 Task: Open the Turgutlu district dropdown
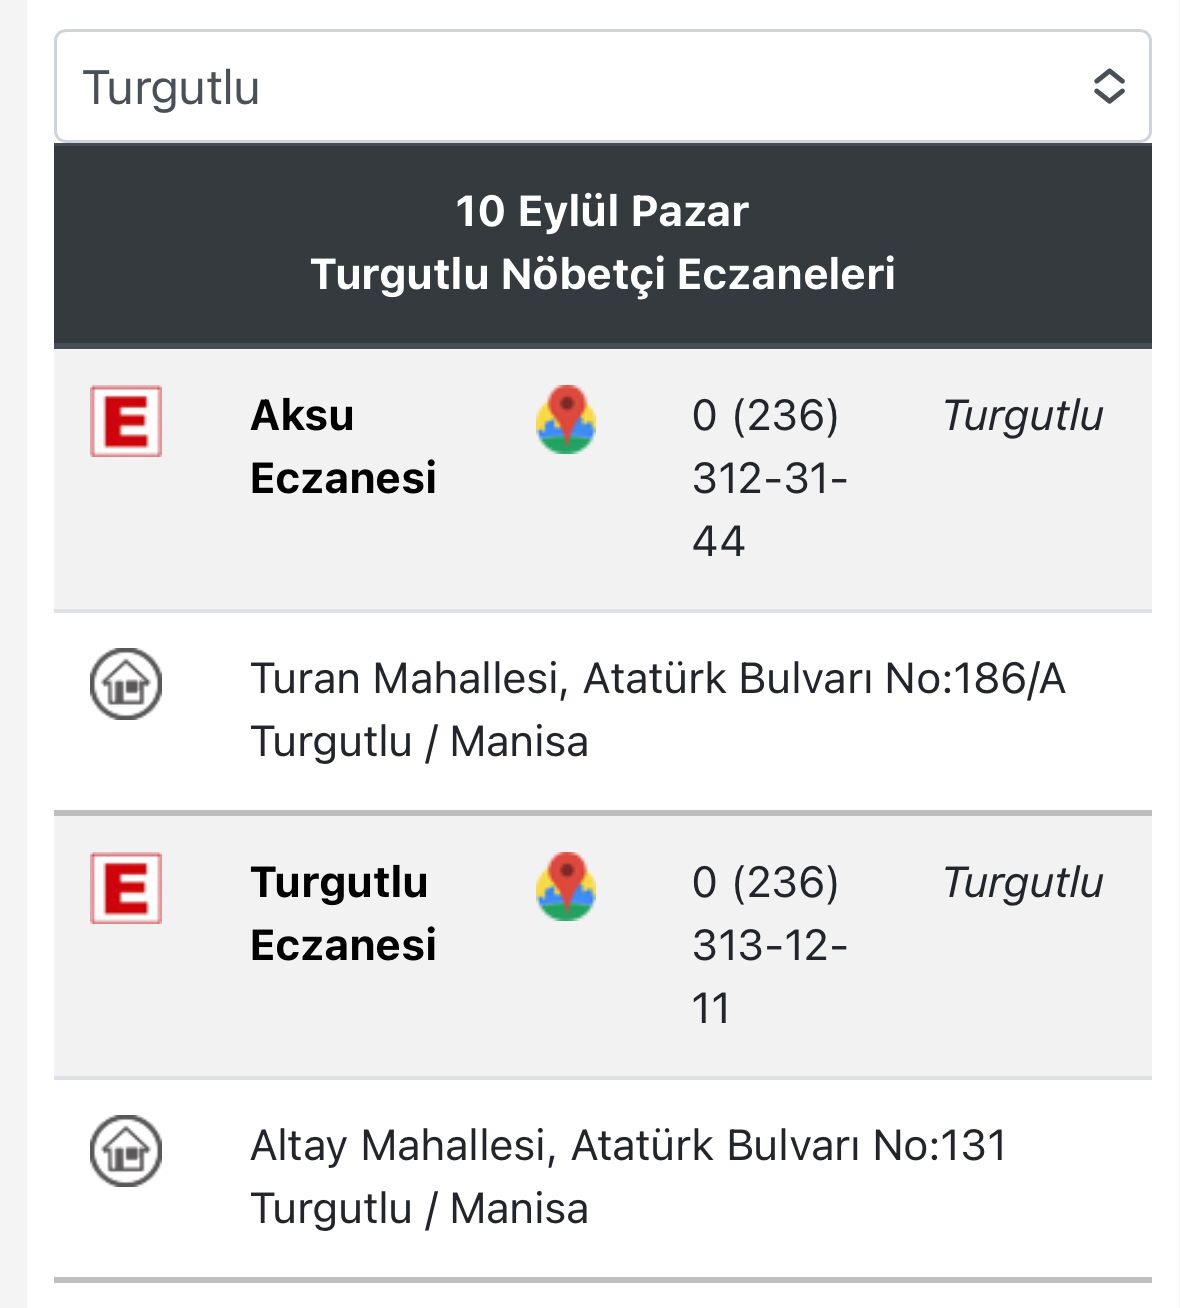(x=602, y=86)
